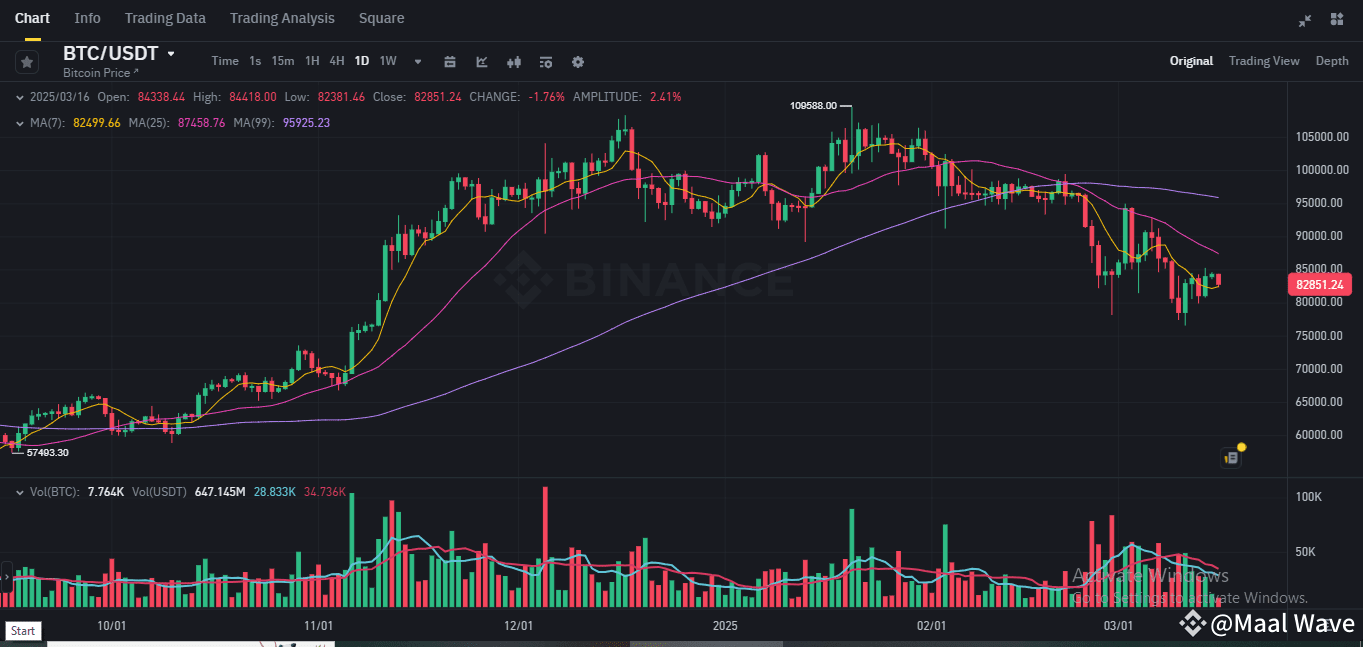
Task: Switch to Trading View chart
Action: pos(1264,61)
